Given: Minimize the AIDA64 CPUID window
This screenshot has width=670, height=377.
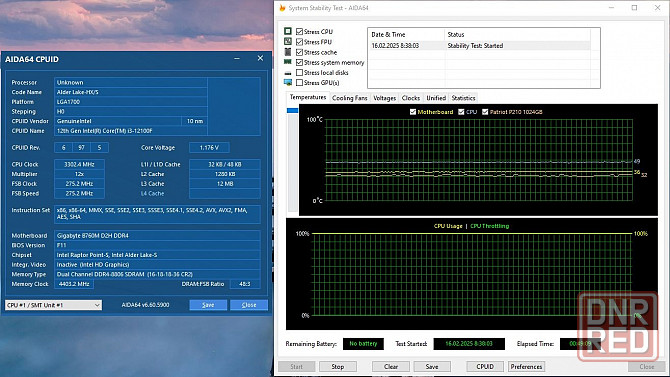Looking at the screenshot, I should click(237, 58).
